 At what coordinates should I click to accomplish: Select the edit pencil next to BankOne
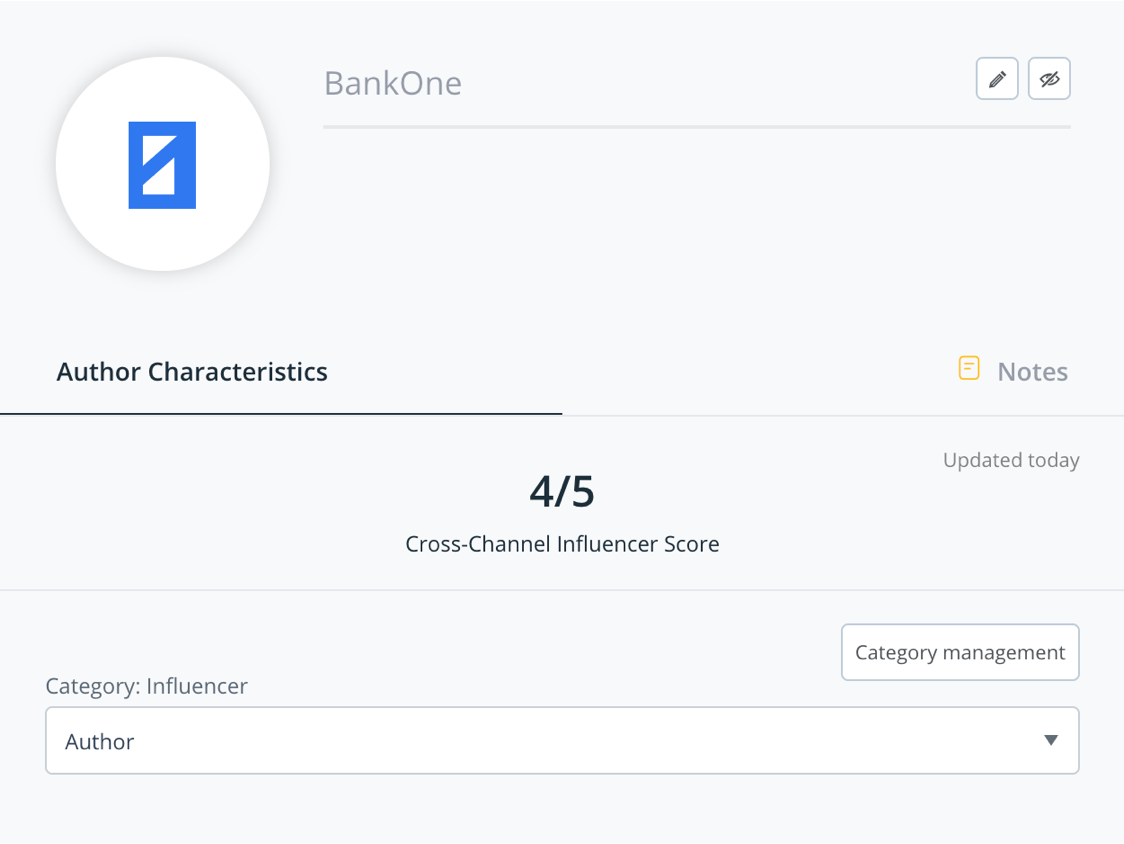pos(996,78)
